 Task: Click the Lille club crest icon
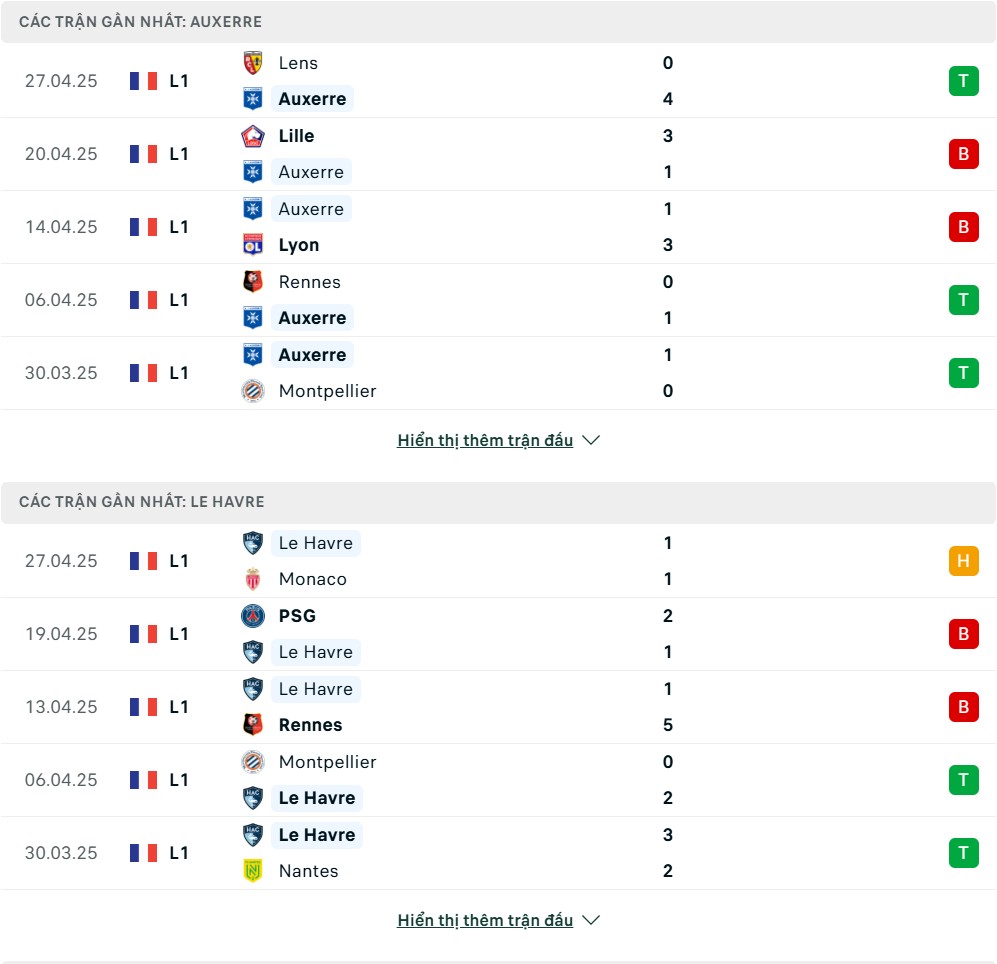(x=252, y=136)
